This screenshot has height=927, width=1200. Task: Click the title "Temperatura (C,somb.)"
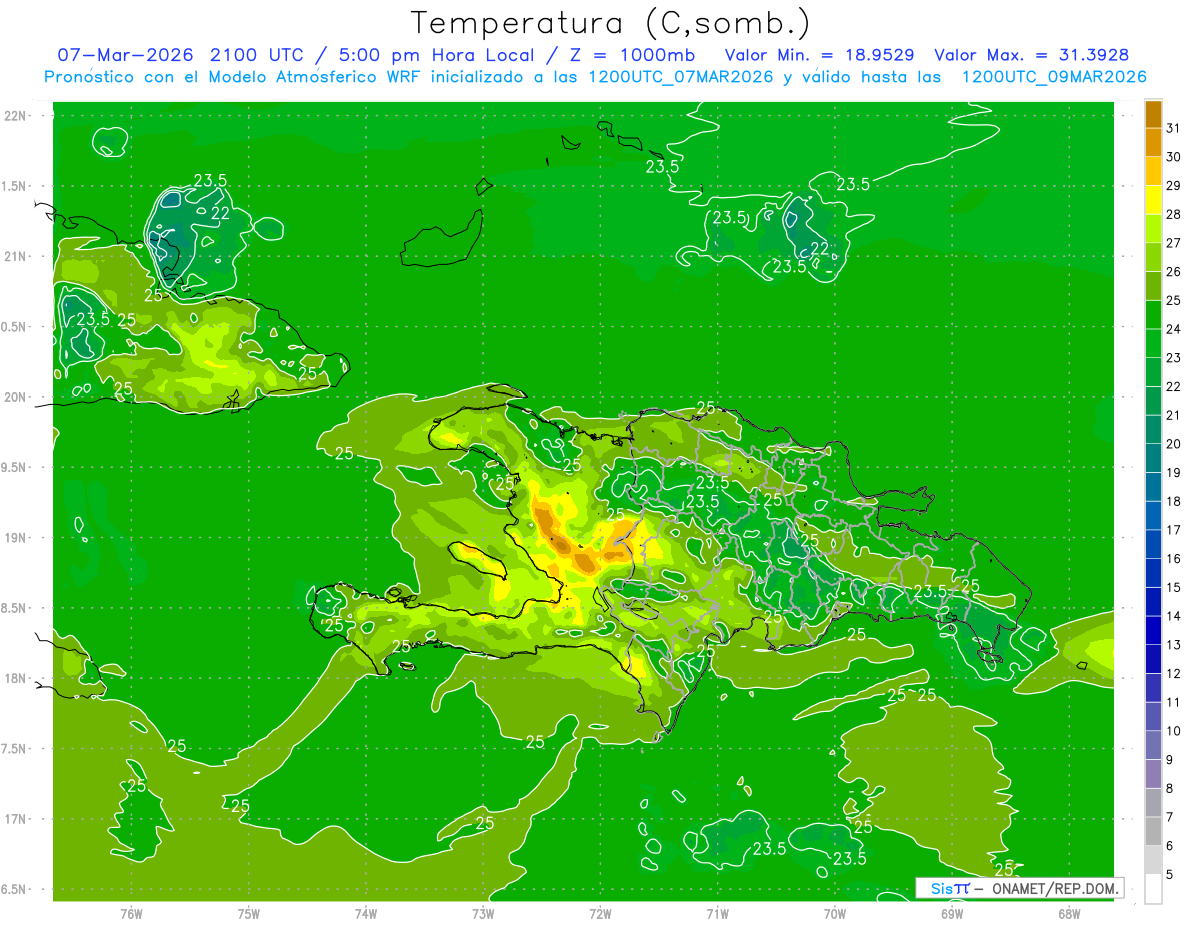(611, 23)
